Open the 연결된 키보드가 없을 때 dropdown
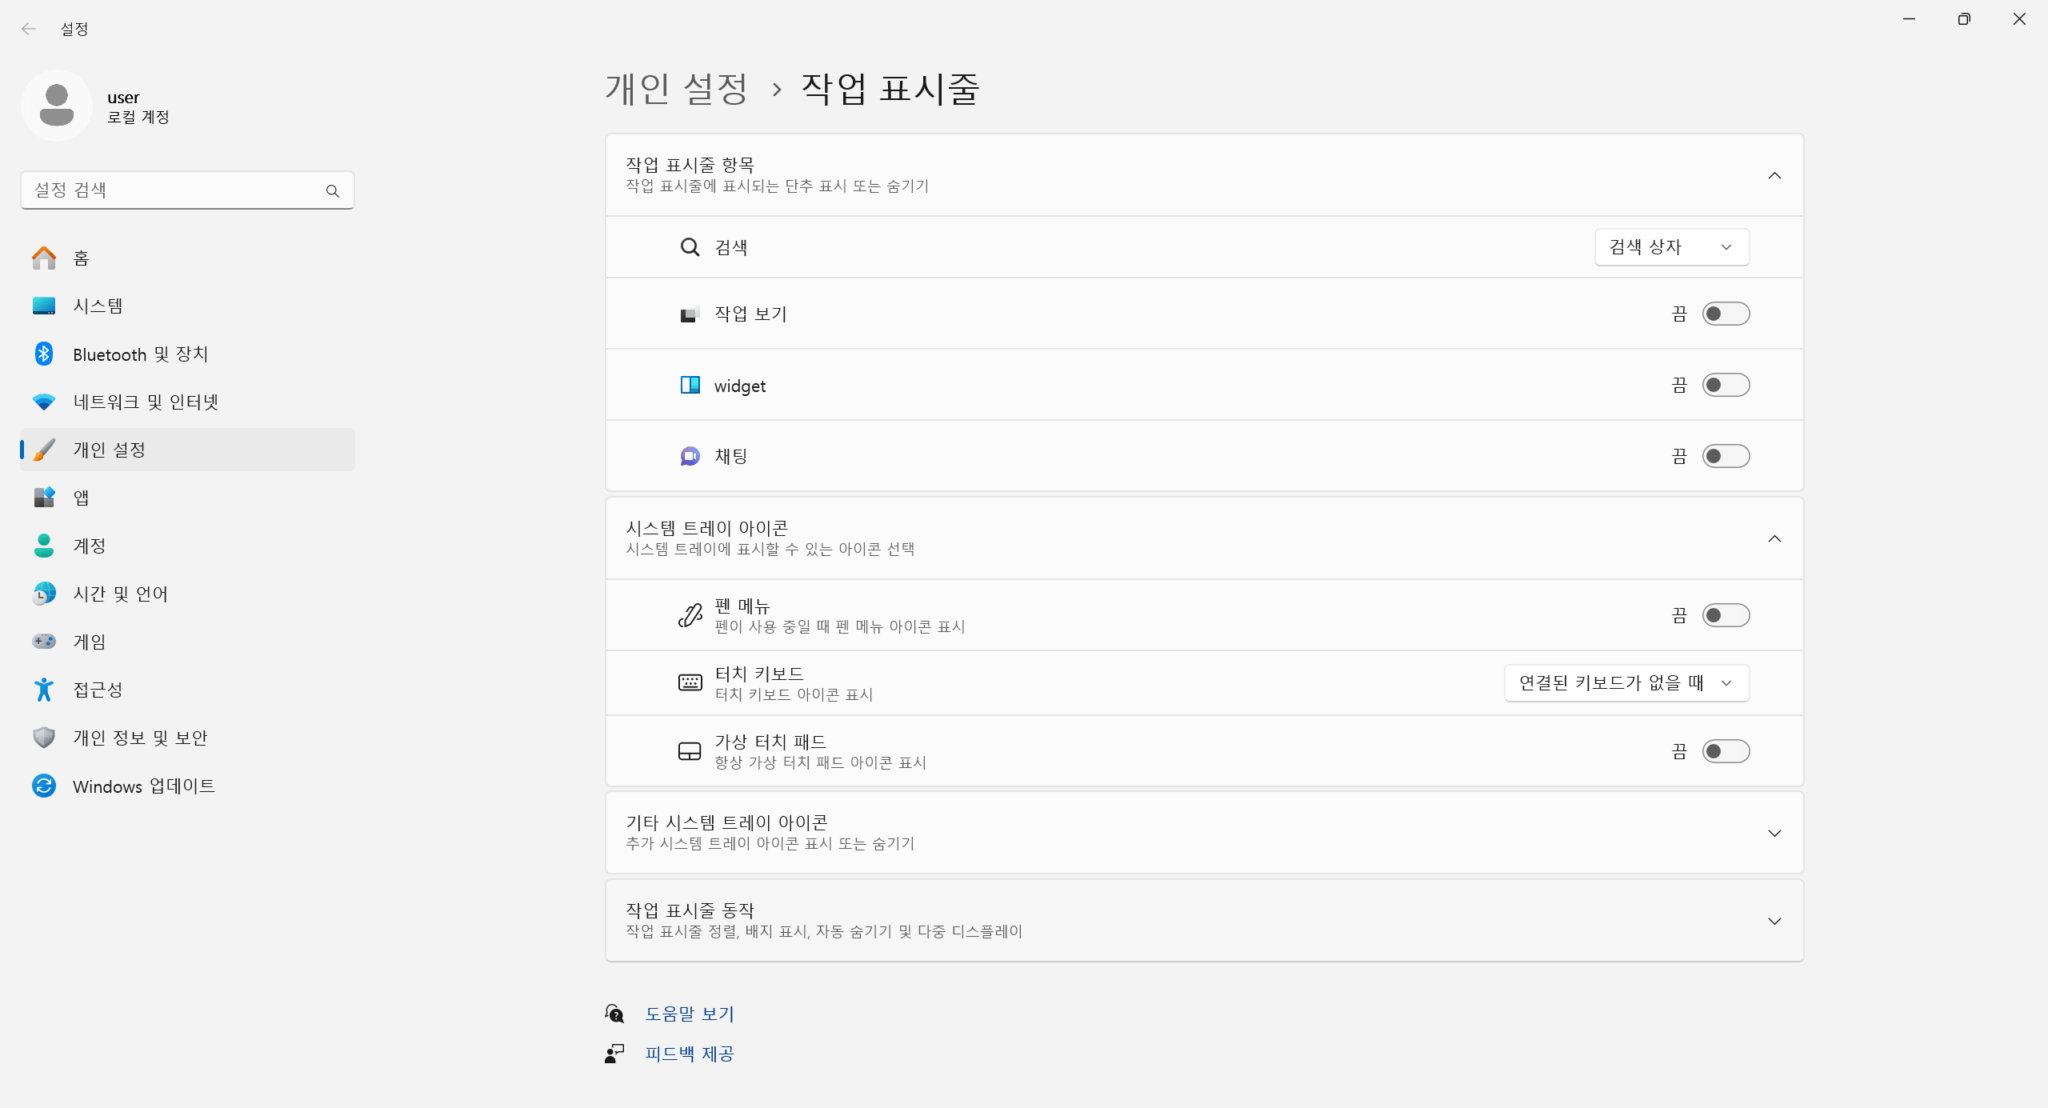The image size is (2048, 1108). click(x=1625, y=683)
